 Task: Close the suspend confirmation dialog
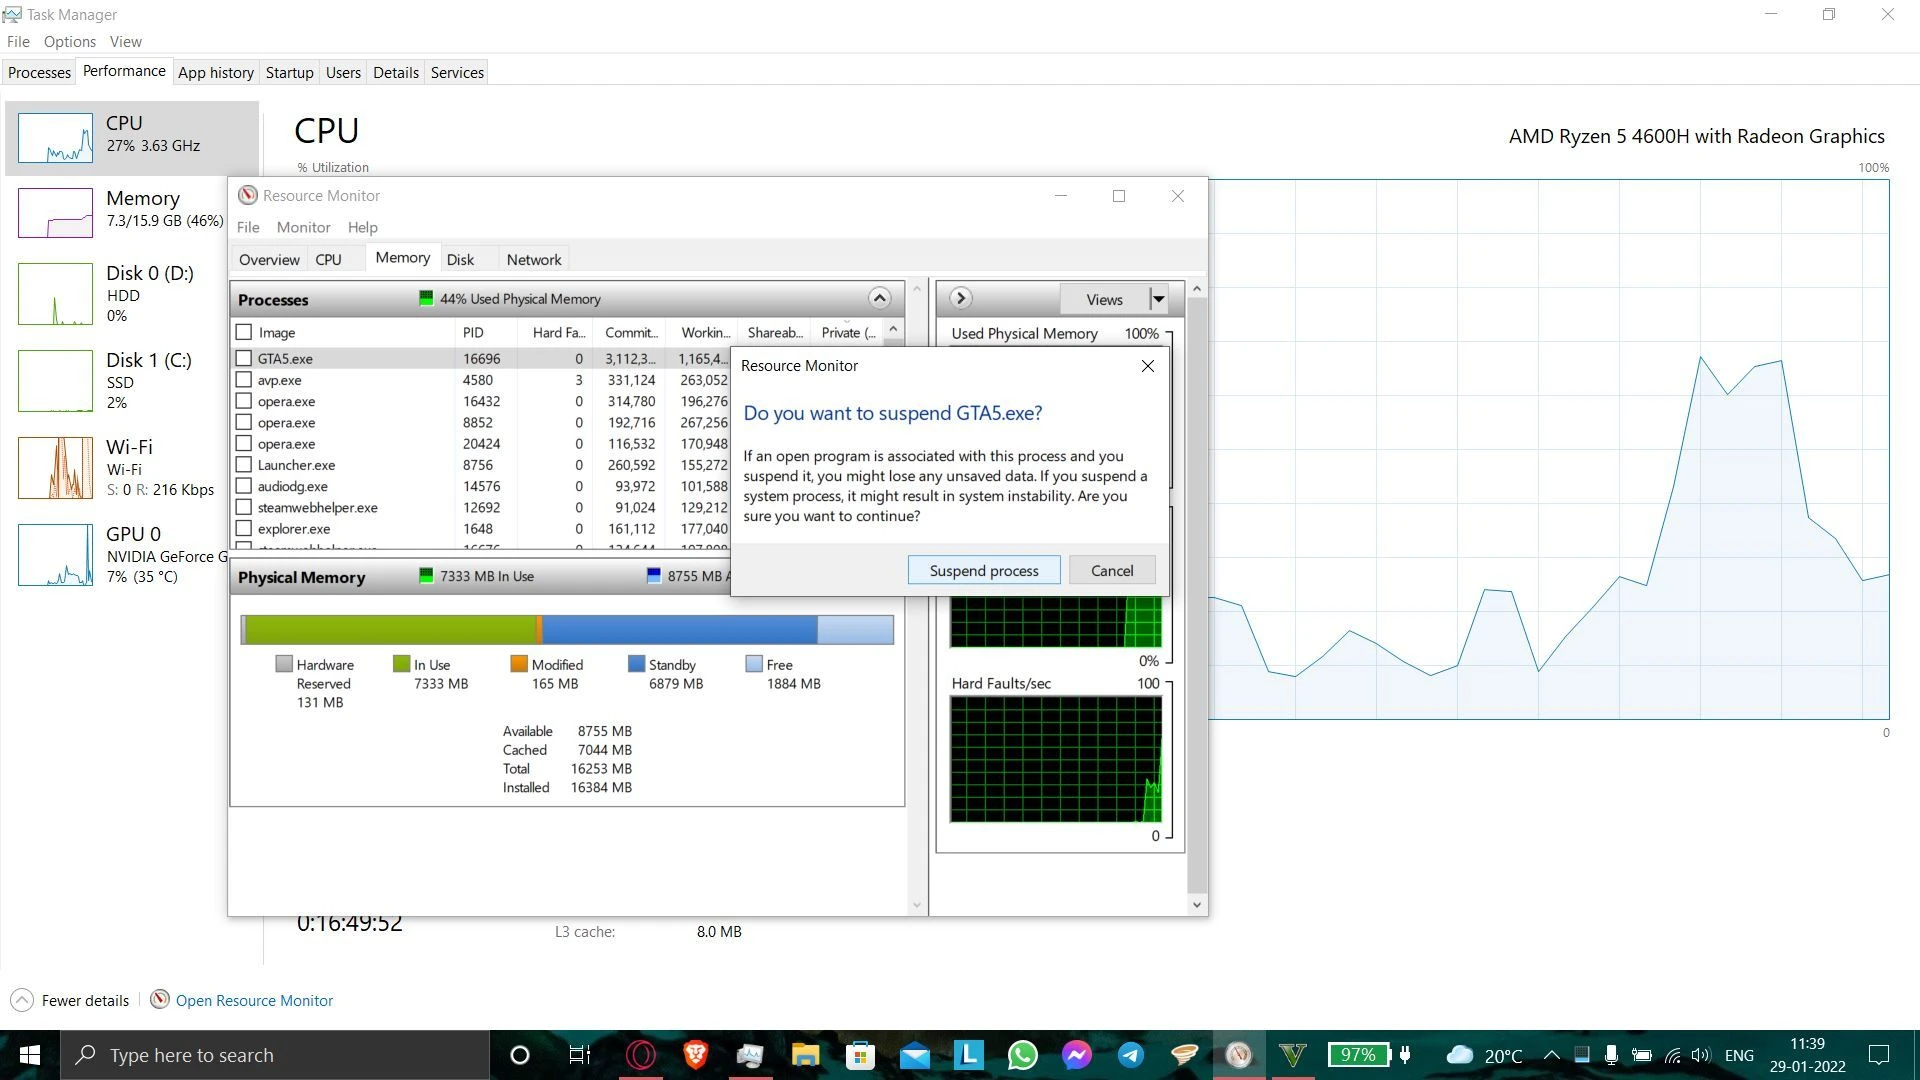pos(1148,366)
